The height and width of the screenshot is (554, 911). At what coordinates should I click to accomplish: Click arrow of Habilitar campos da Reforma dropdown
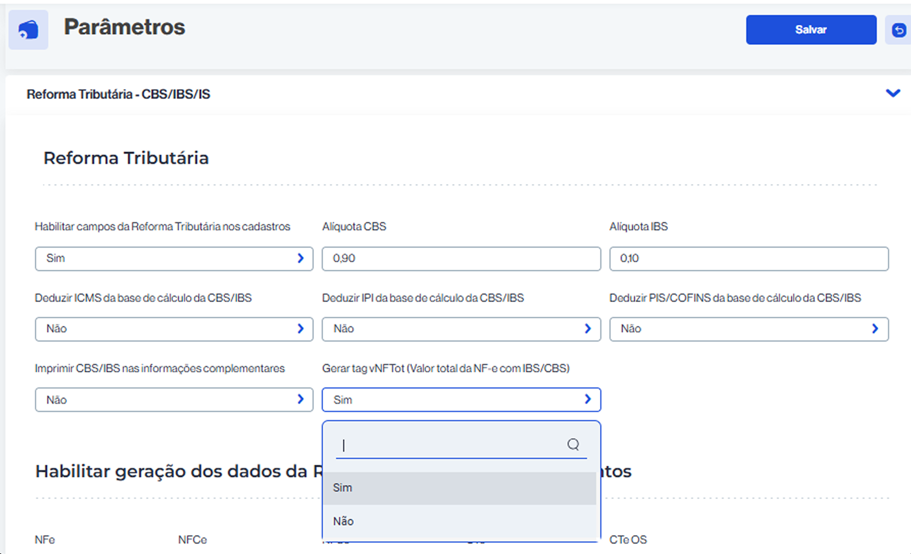300,258
